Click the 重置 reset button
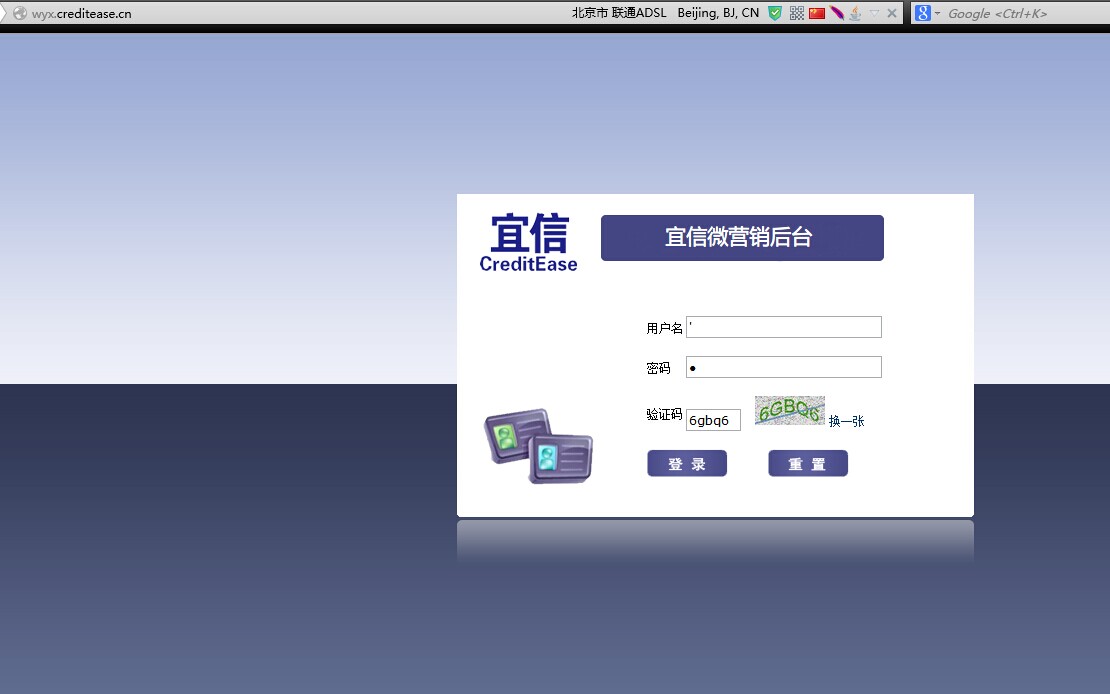 coord(808,464)
